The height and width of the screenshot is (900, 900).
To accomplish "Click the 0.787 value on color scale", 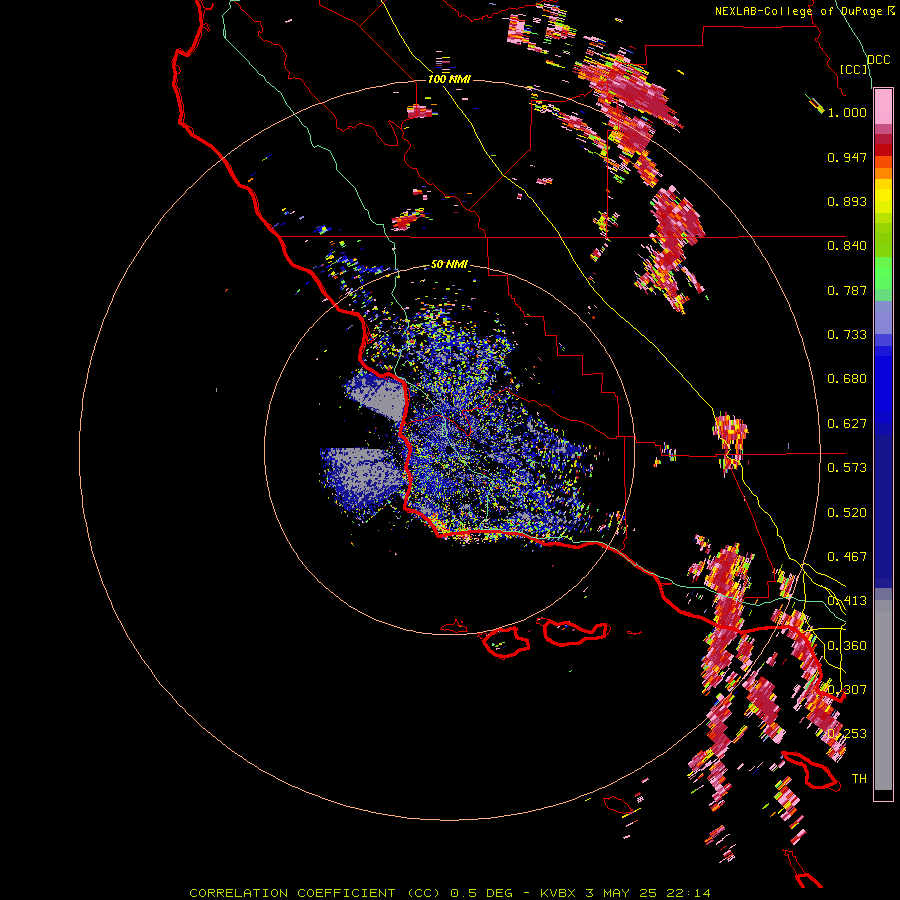I will 847,290.
